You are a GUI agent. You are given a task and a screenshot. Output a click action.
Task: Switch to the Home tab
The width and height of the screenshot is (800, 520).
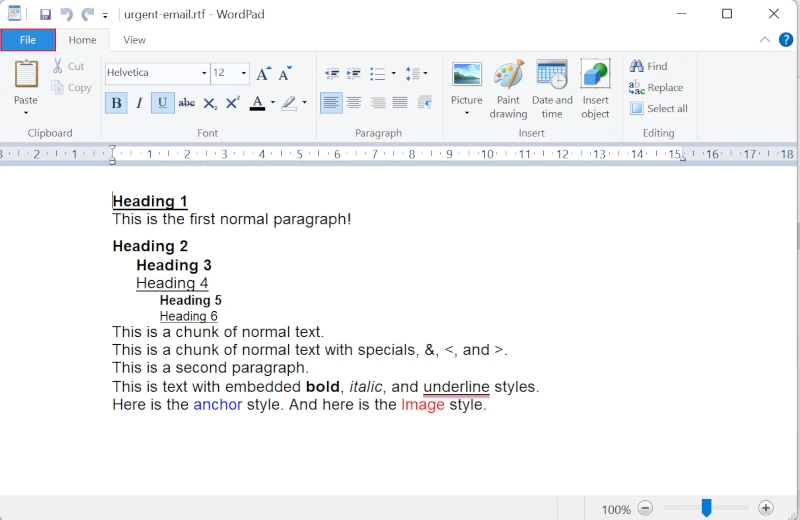(82, 40)
